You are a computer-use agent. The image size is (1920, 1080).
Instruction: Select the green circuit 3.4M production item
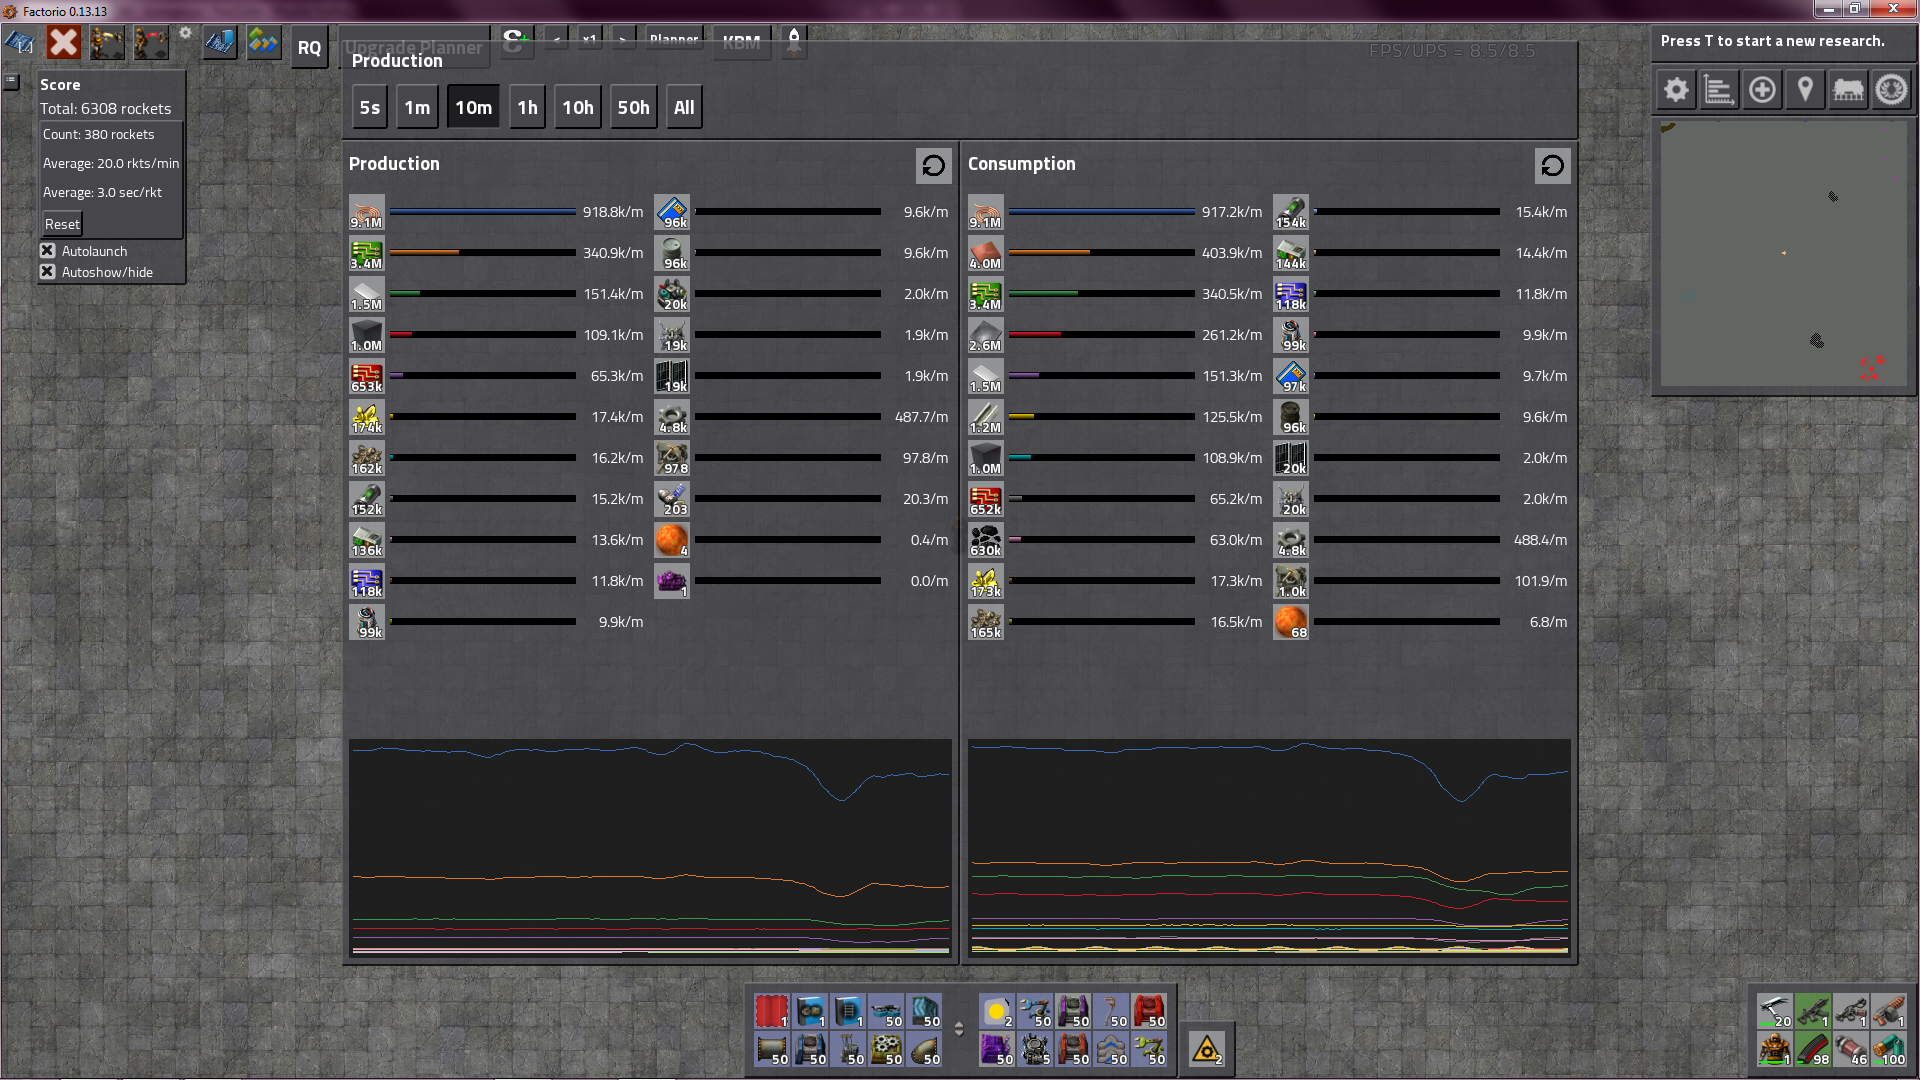tap(367, 253)
